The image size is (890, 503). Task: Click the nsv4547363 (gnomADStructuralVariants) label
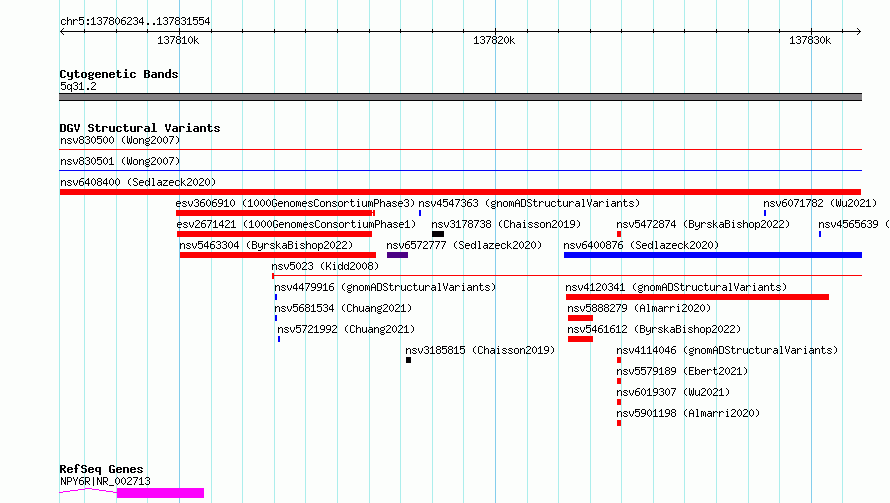click(529, 203)
